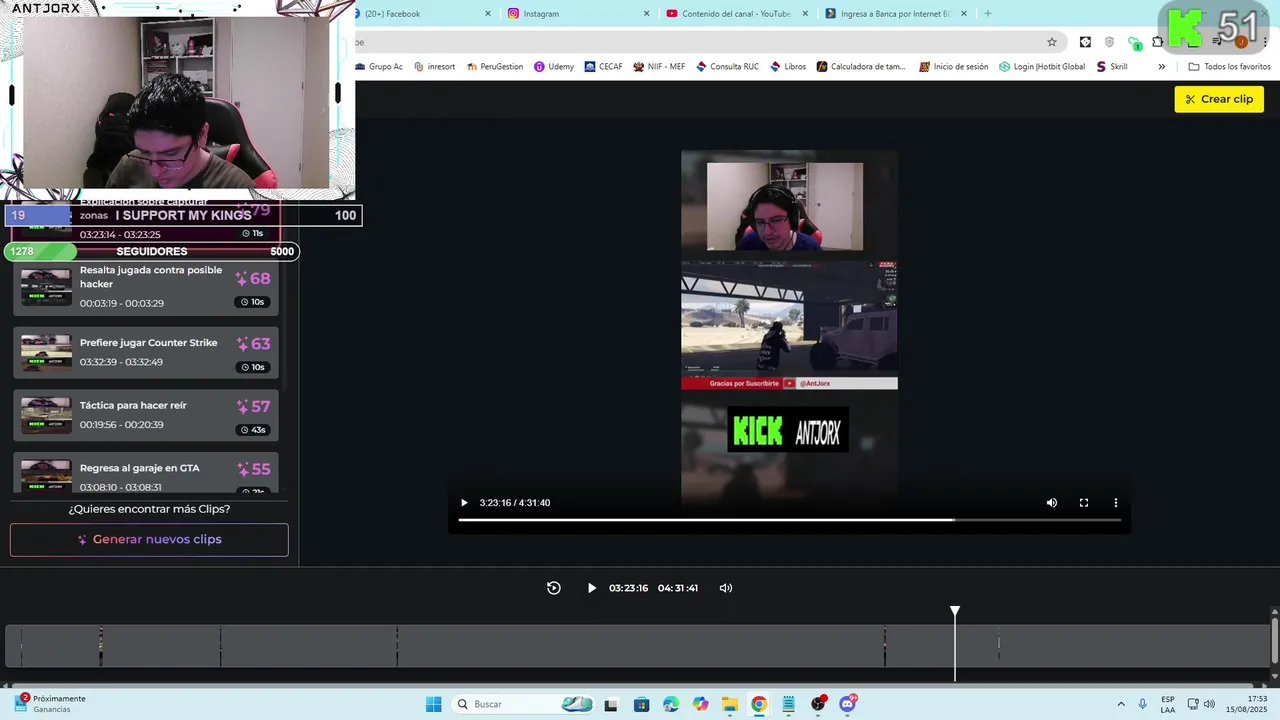Click the system tray volume icon
Image resolution: width=1280 pixels, height=720 pixels.
(1209, 704)
